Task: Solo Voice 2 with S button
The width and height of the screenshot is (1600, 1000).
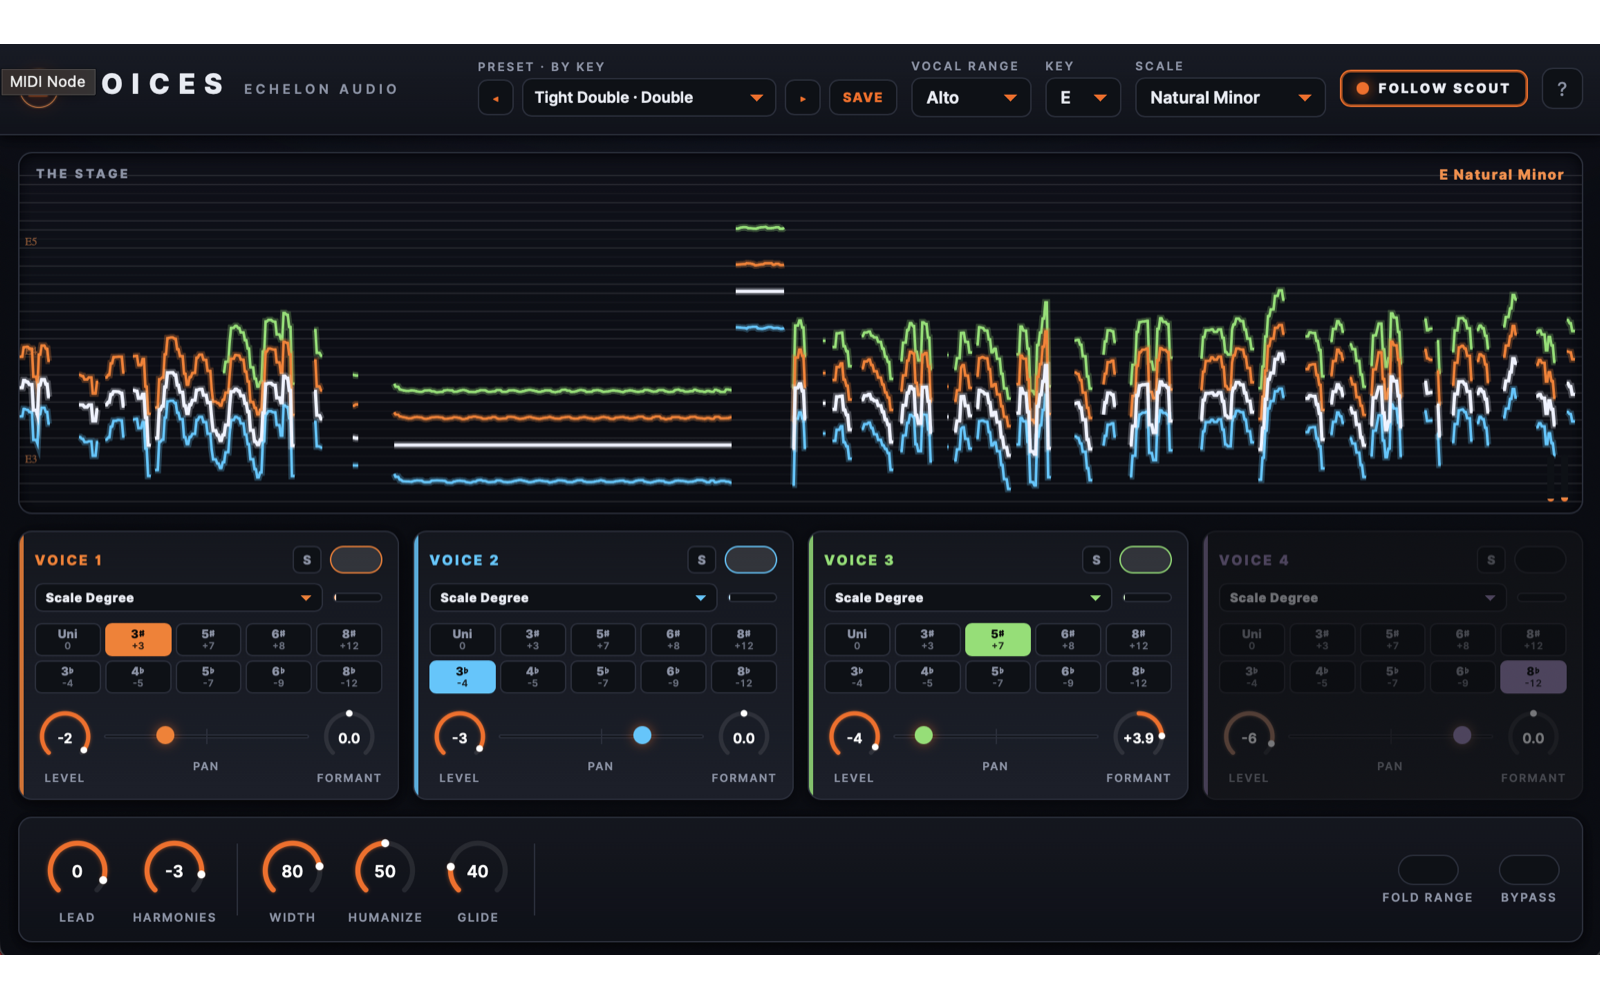Action: click(x=702, y=560)
